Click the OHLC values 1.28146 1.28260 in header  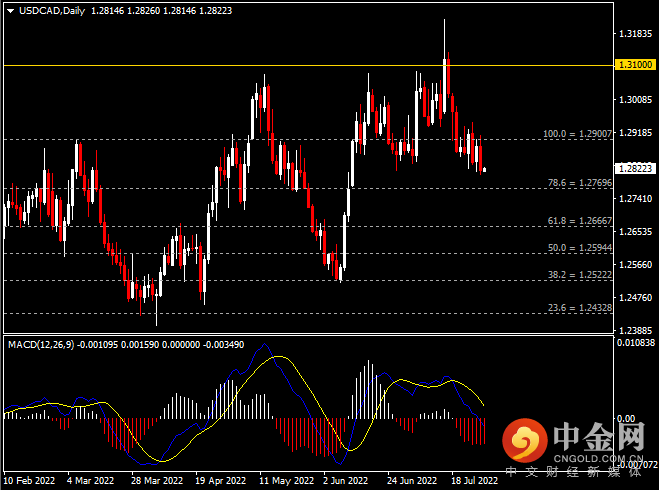tap(125, 11)
